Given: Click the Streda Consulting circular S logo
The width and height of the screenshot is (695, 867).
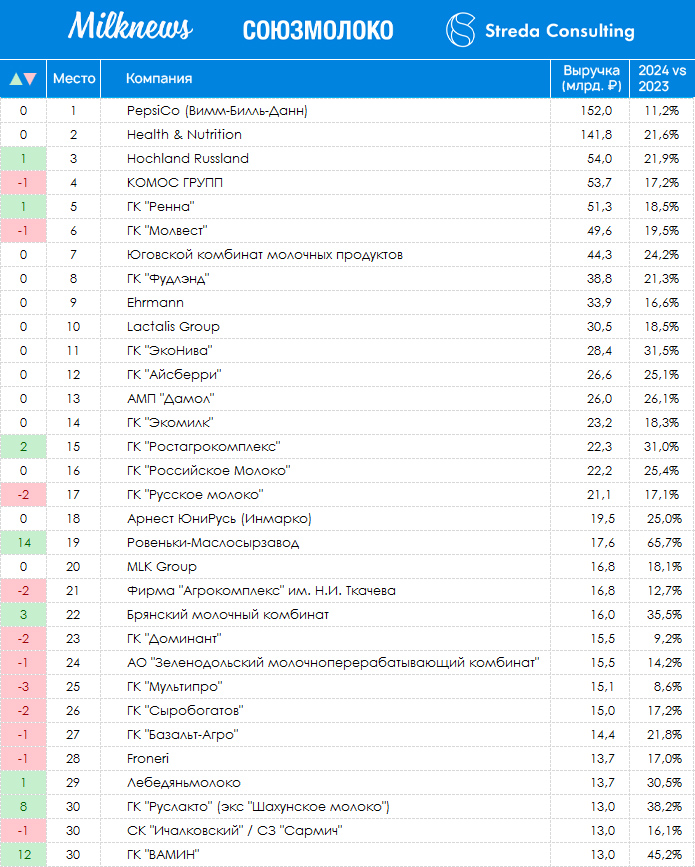Looking at the screenshot, I should click(460, 30).
